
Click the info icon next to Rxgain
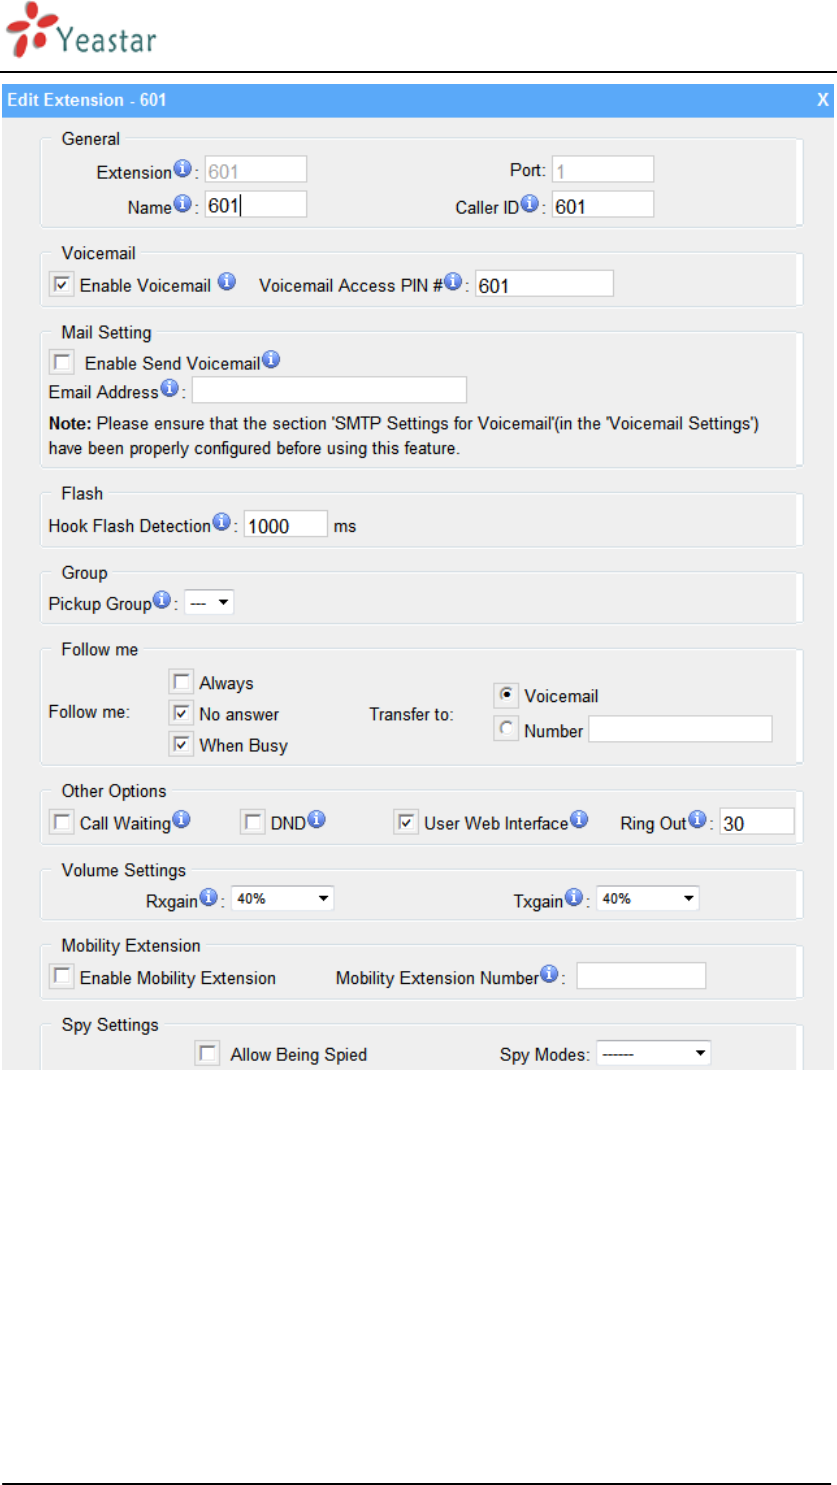coord(208,897)
